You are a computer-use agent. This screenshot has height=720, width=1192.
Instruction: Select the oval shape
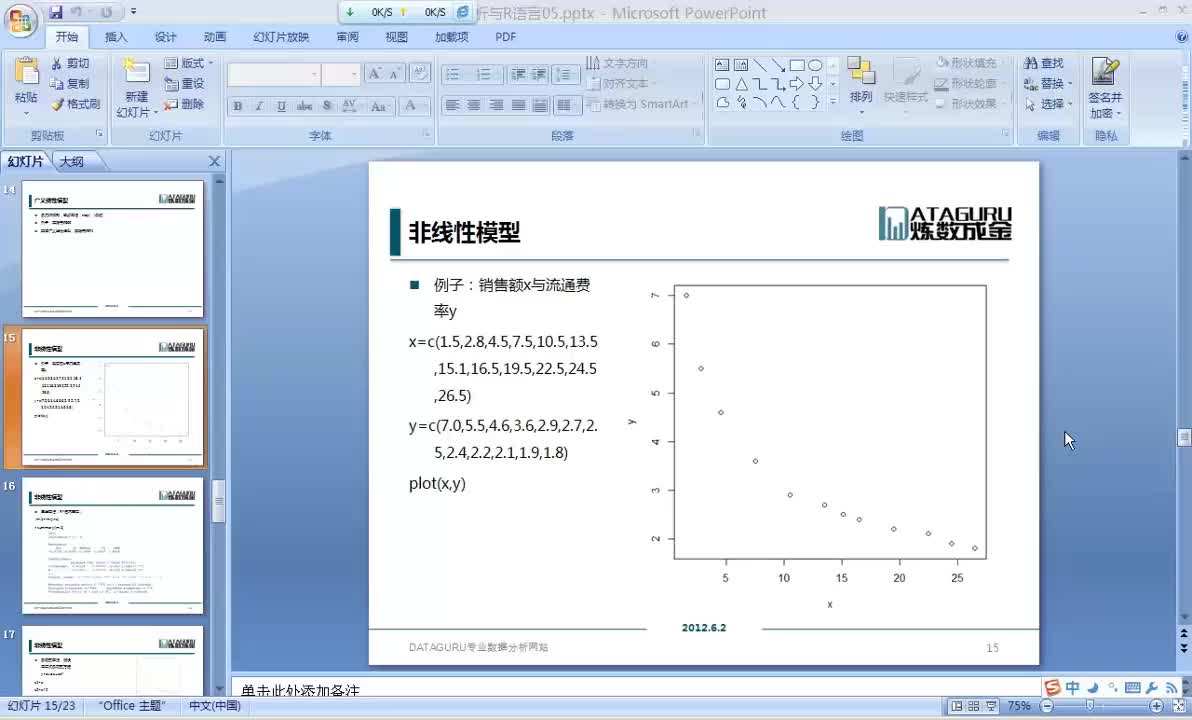(x=815, y=65)
